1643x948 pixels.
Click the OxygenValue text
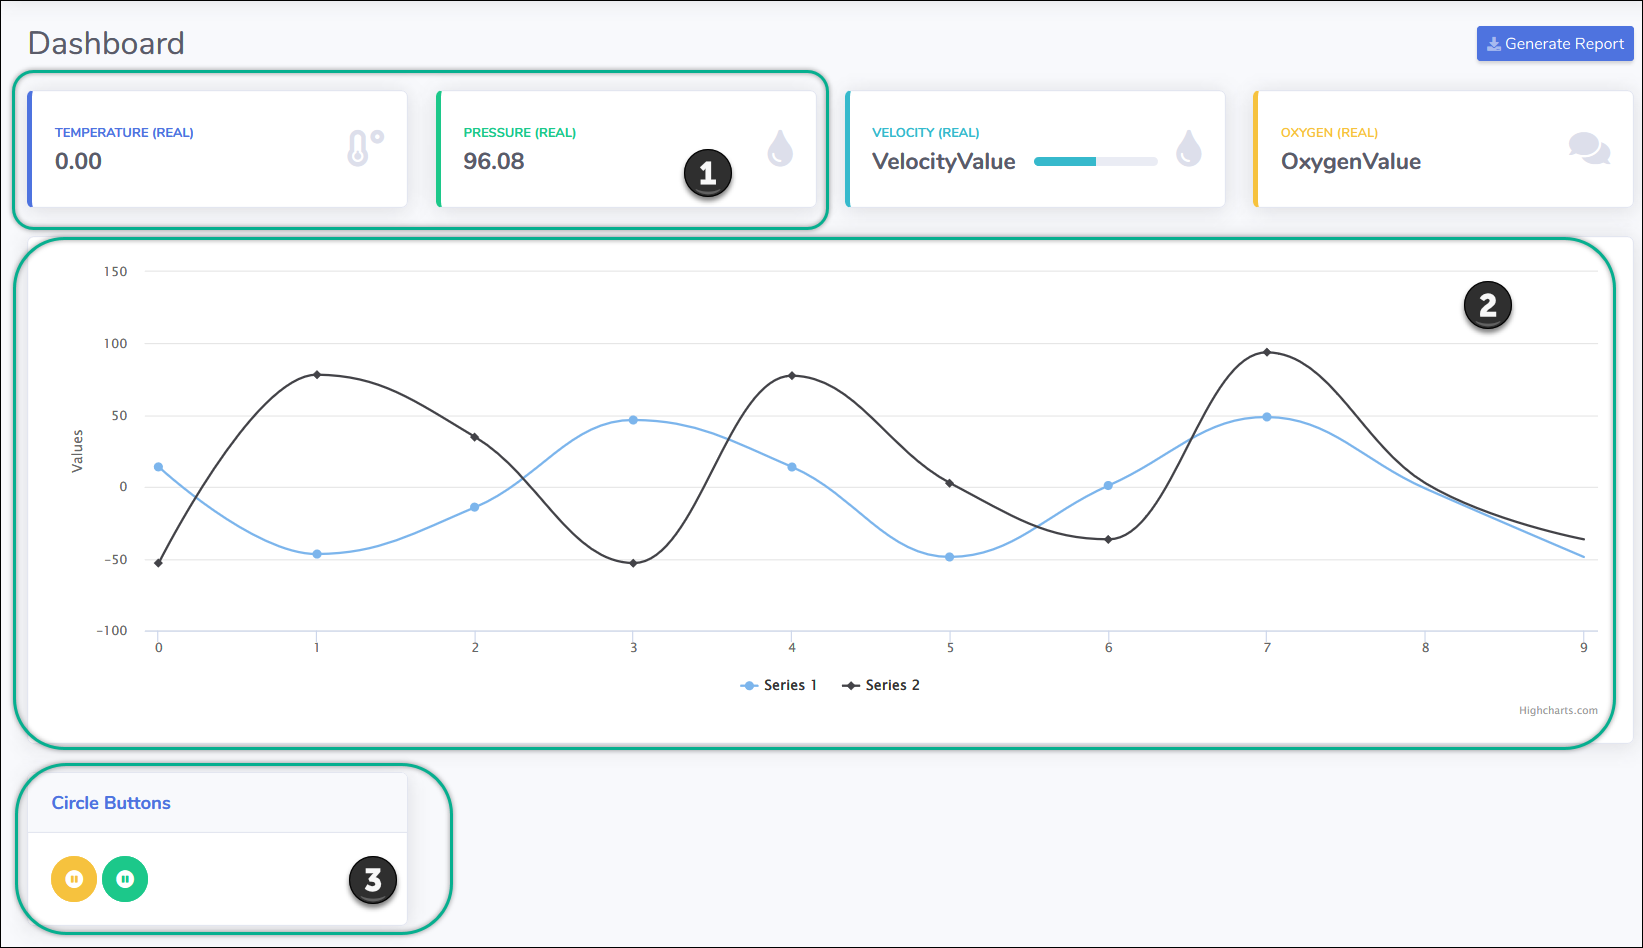tap(1351, 161)
